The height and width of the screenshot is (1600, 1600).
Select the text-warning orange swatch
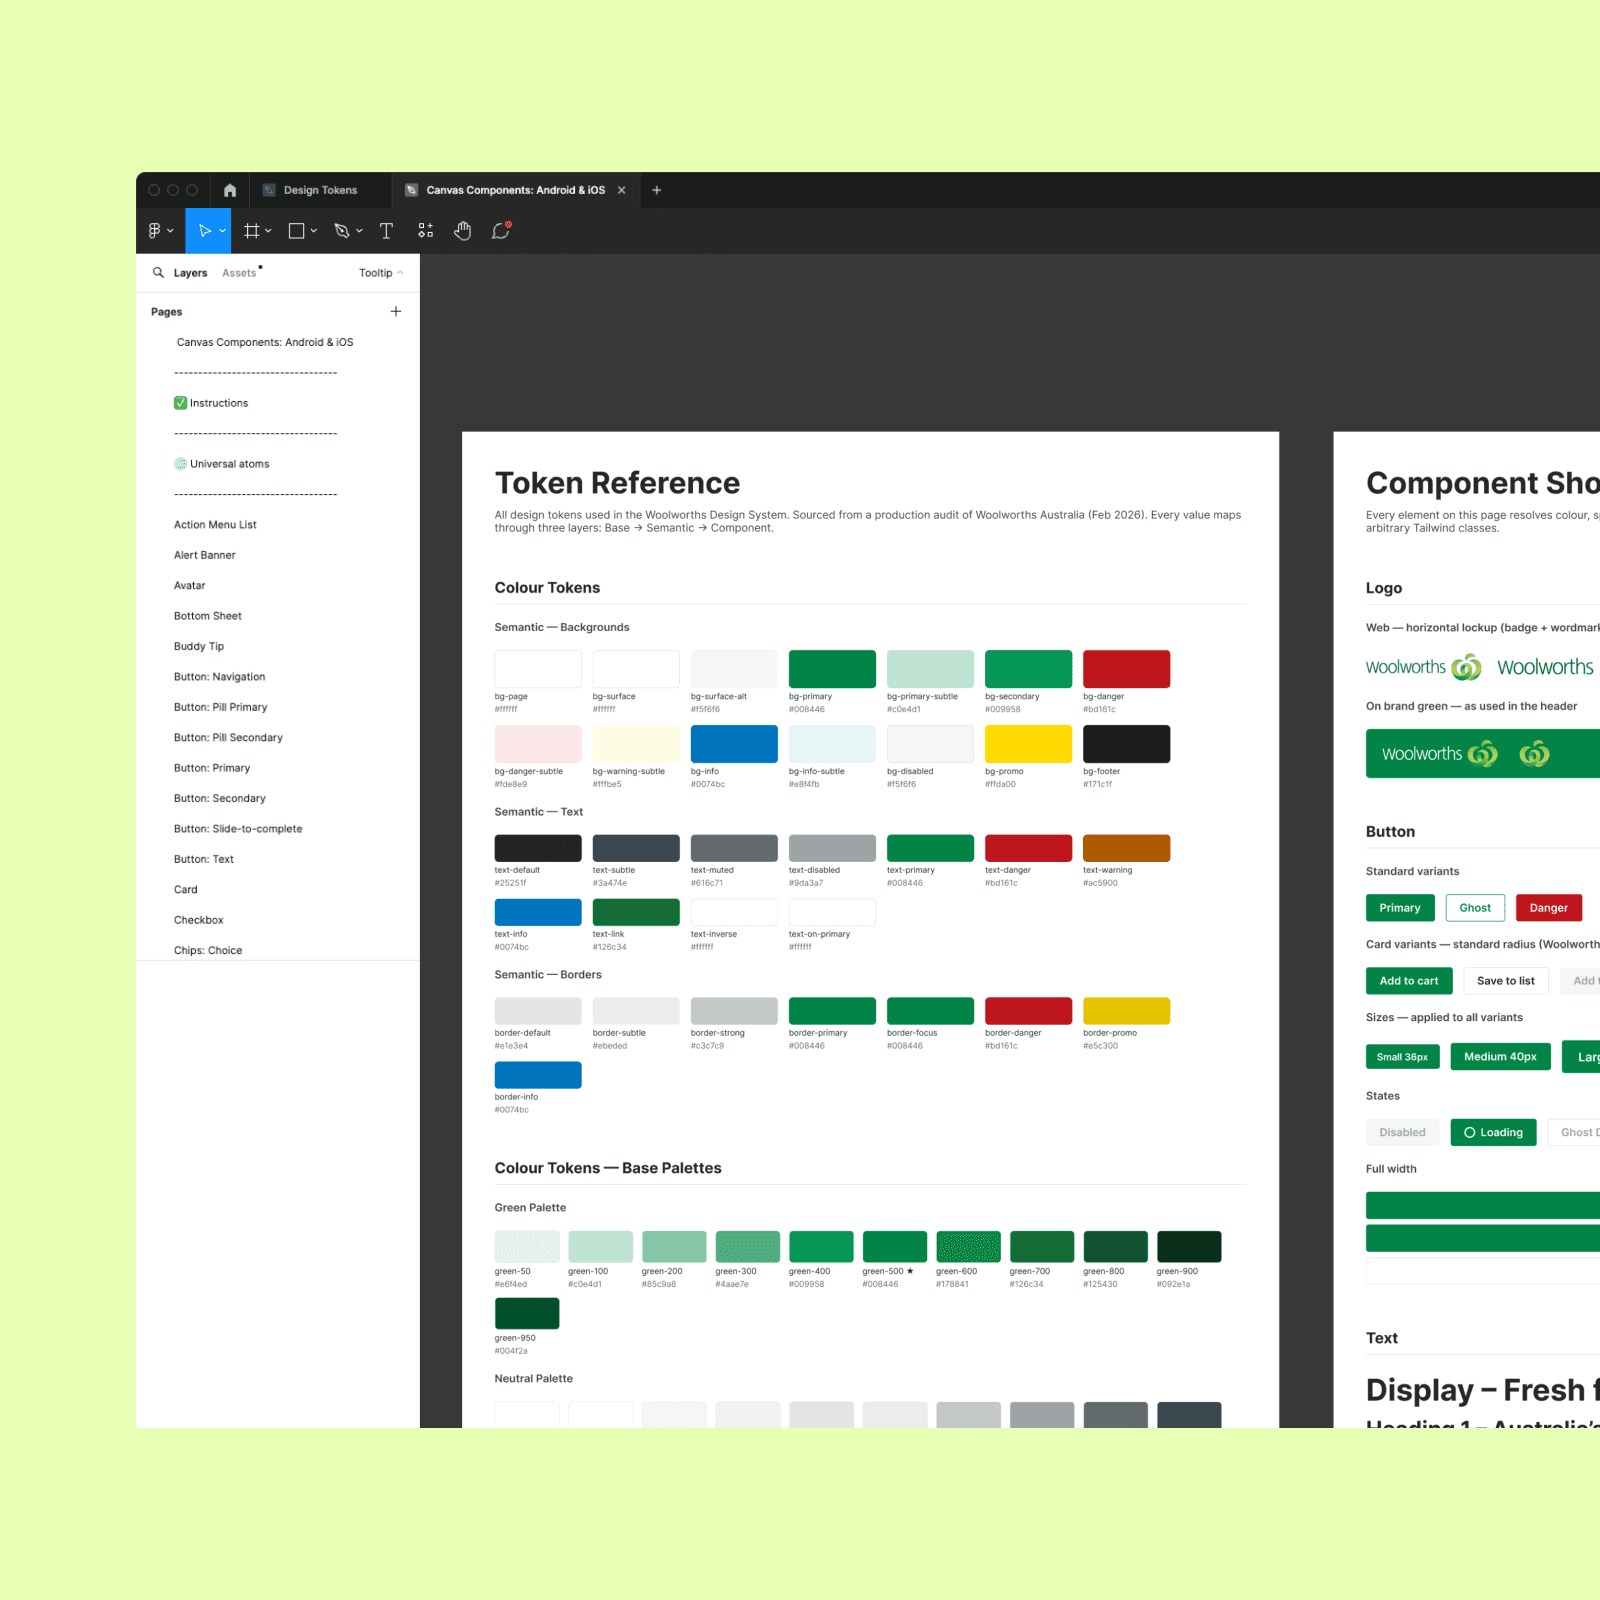(x=1126, y=848)
